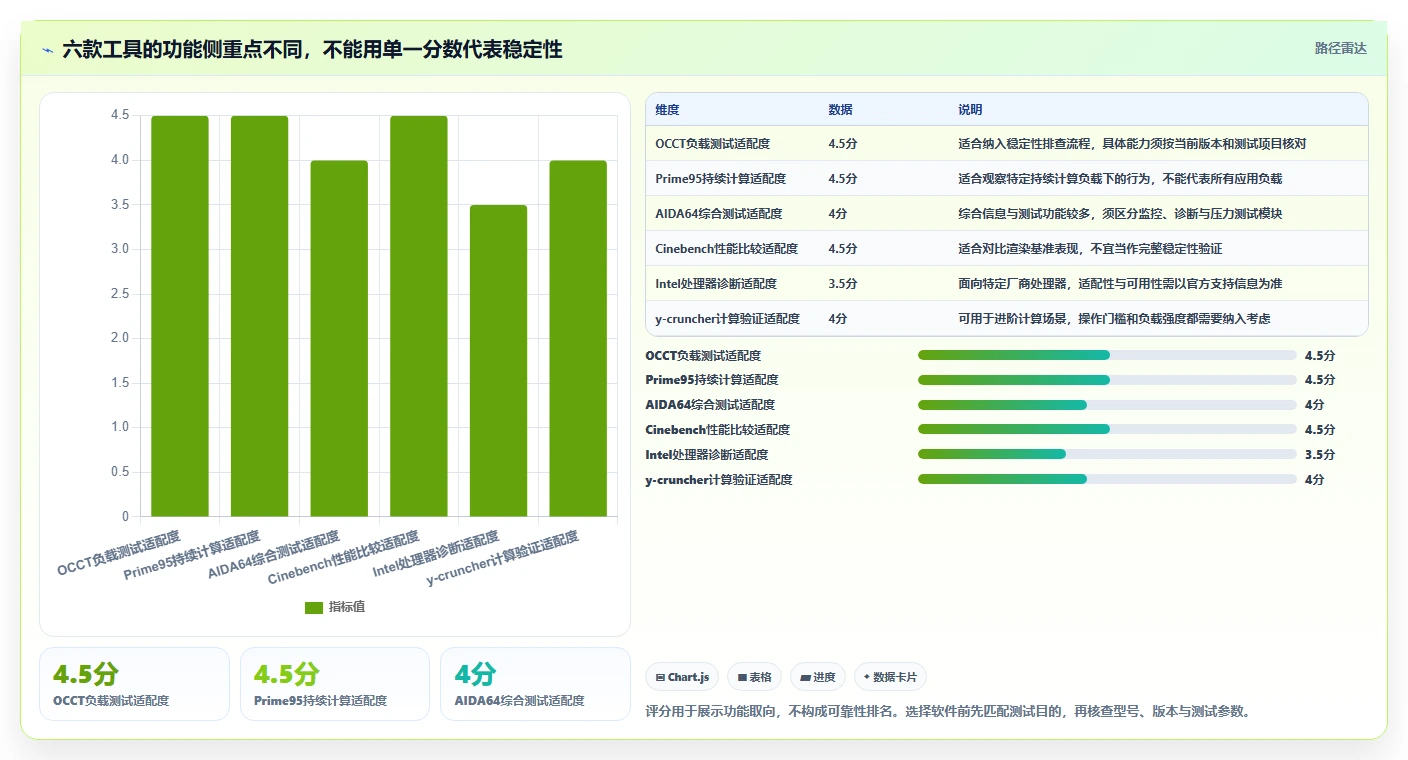
Task: Click the 进度 chip
Action: click(x=818, y=677)
